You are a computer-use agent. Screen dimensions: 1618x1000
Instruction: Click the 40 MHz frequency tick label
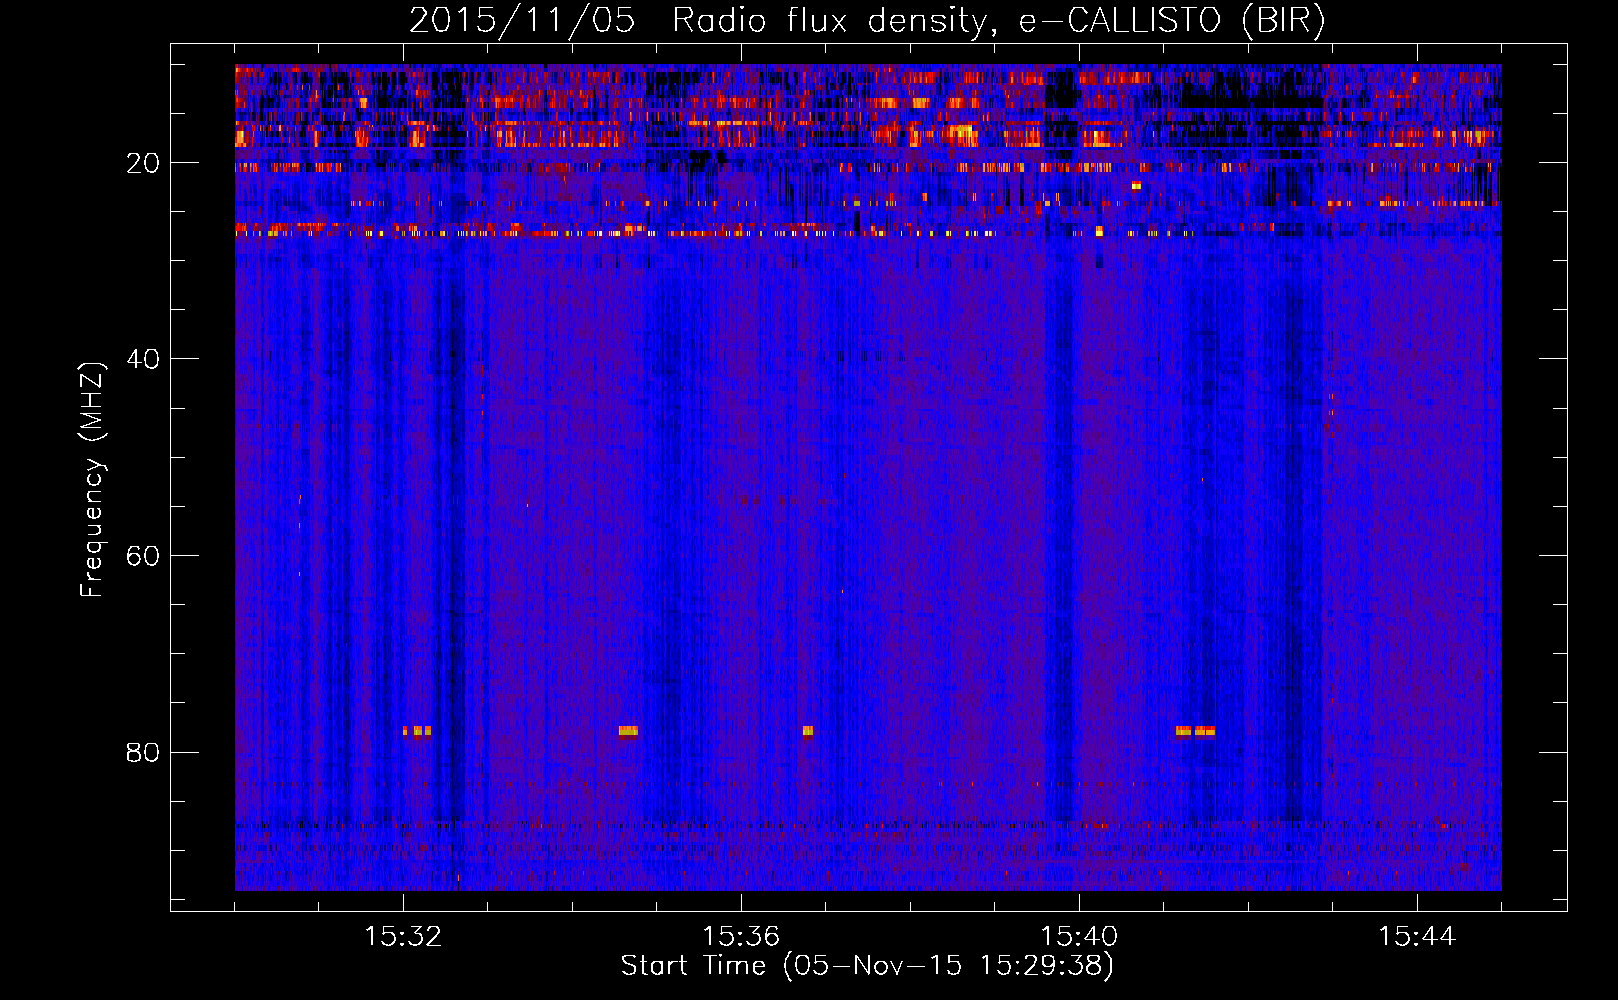pos(143,359)
